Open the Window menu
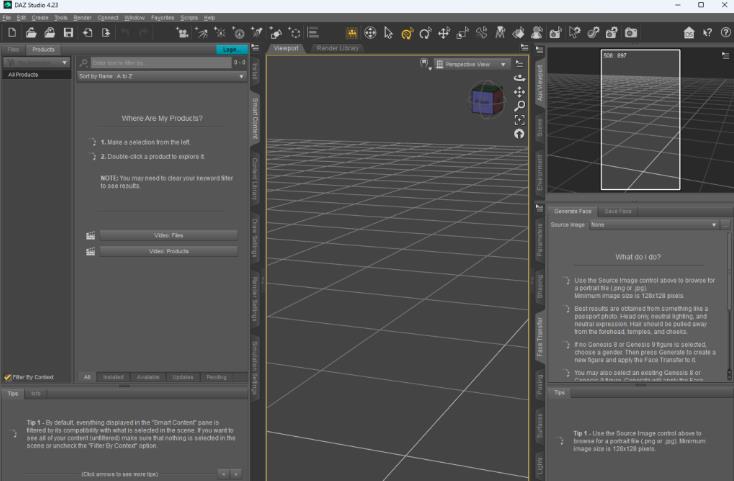 click(134, 18)
